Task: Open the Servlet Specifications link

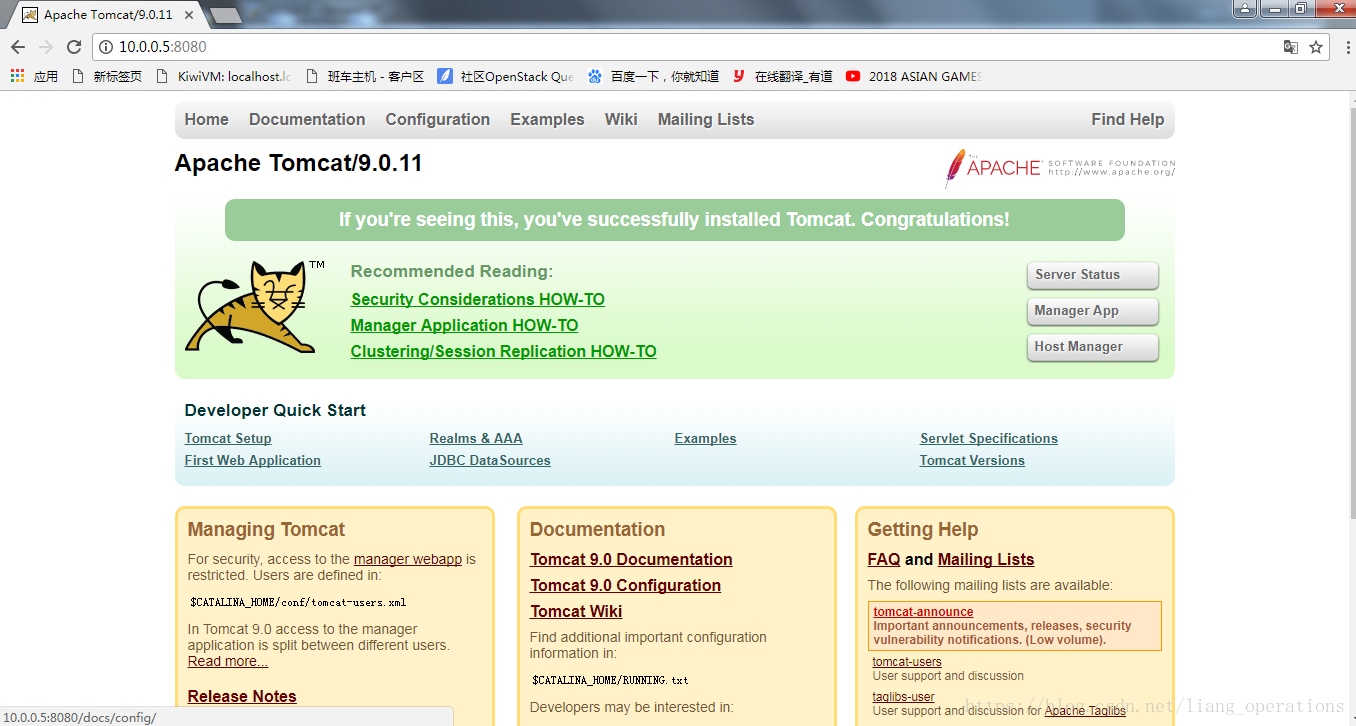Action: coord(989,439)
